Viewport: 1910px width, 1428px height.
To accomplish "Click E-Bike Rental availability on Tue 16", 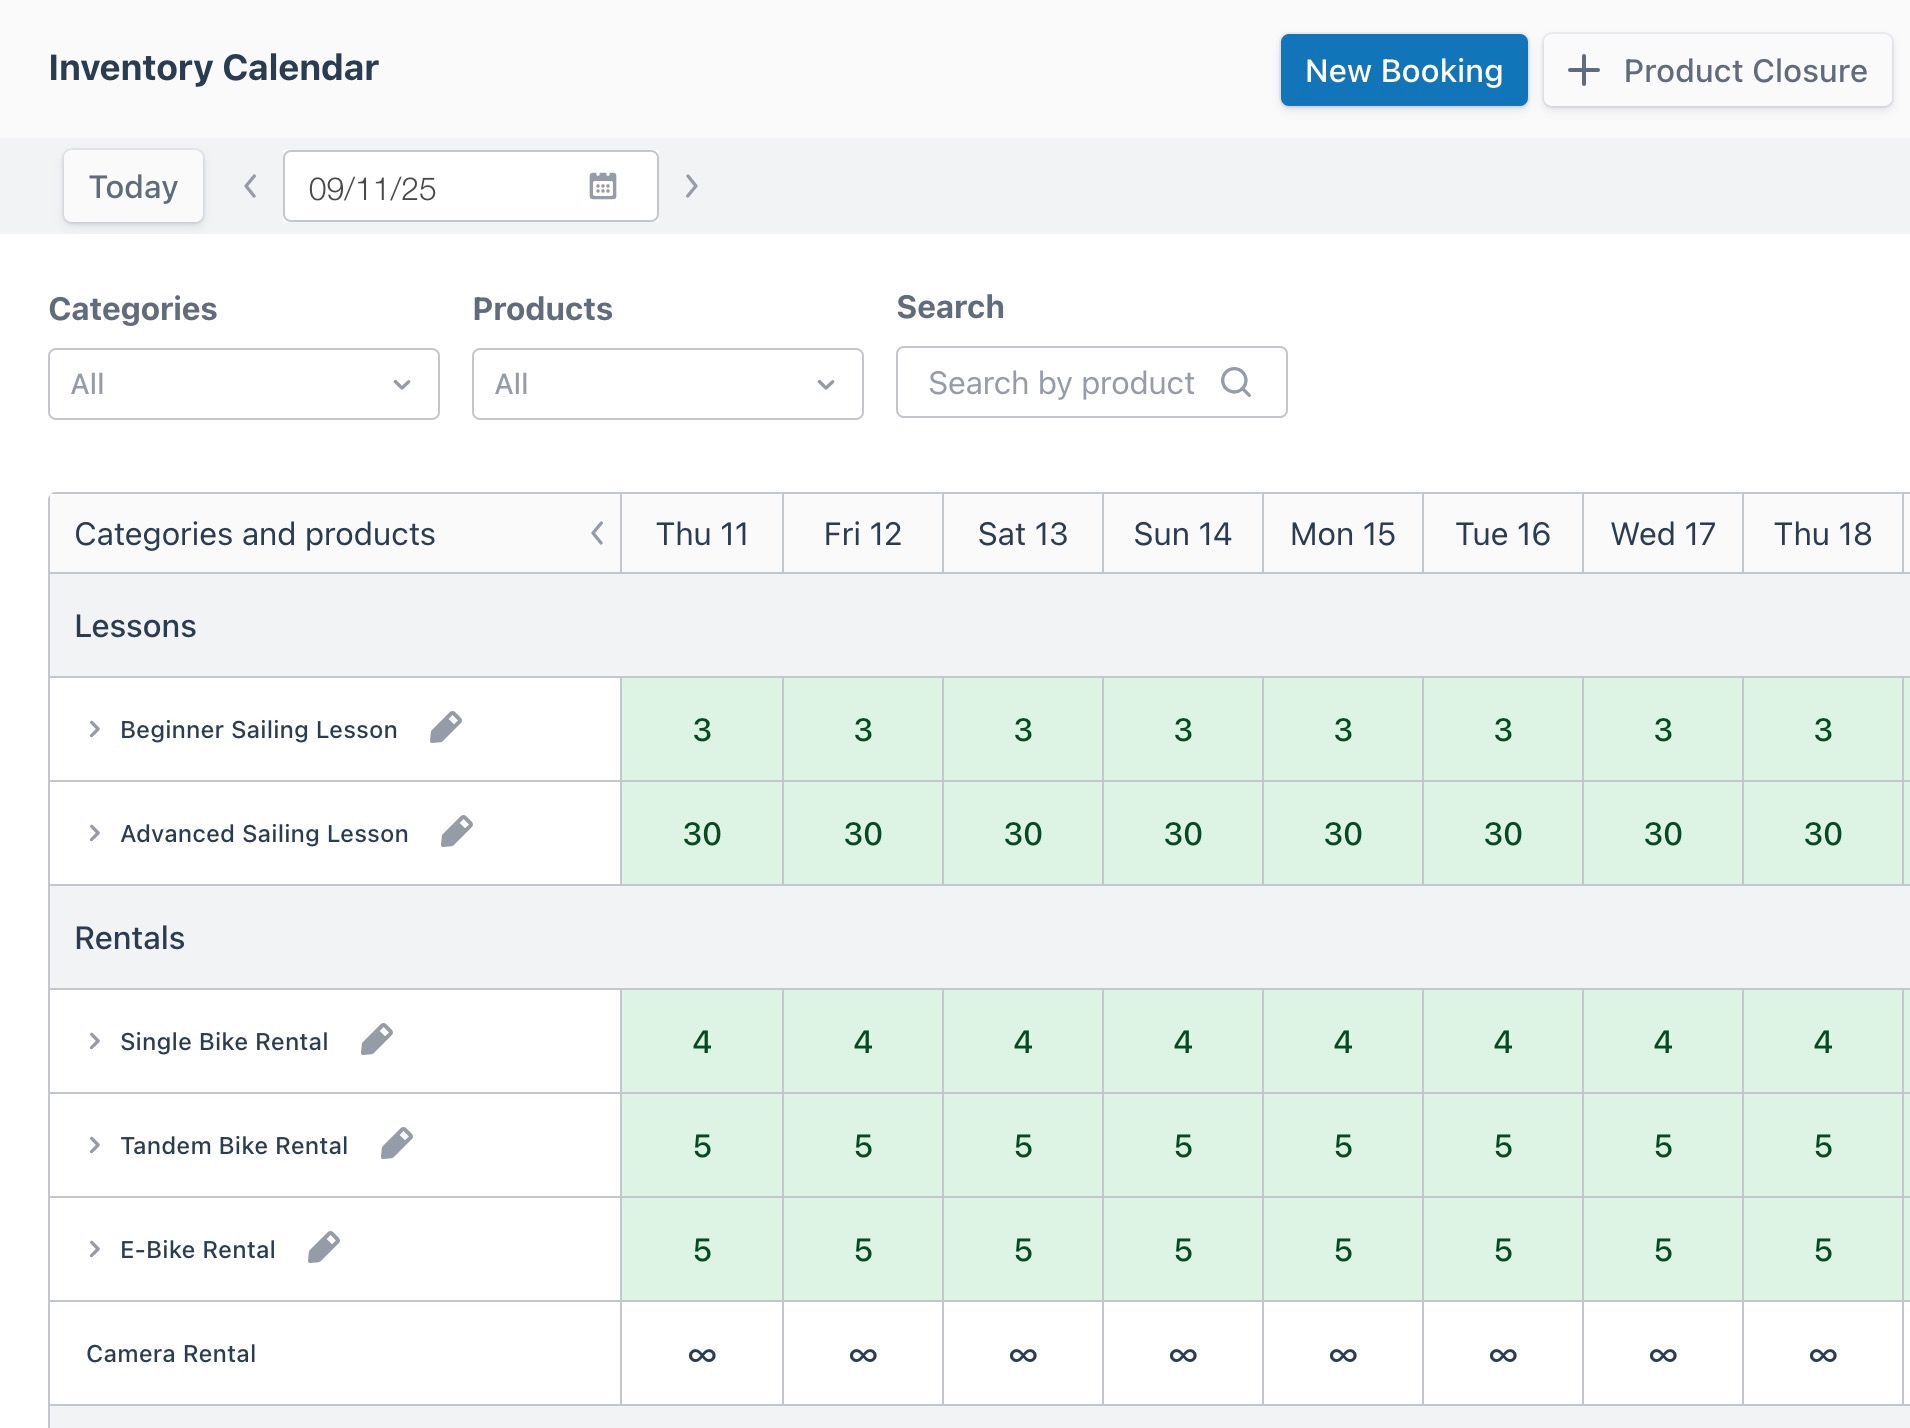I will click(1503, 1249).
